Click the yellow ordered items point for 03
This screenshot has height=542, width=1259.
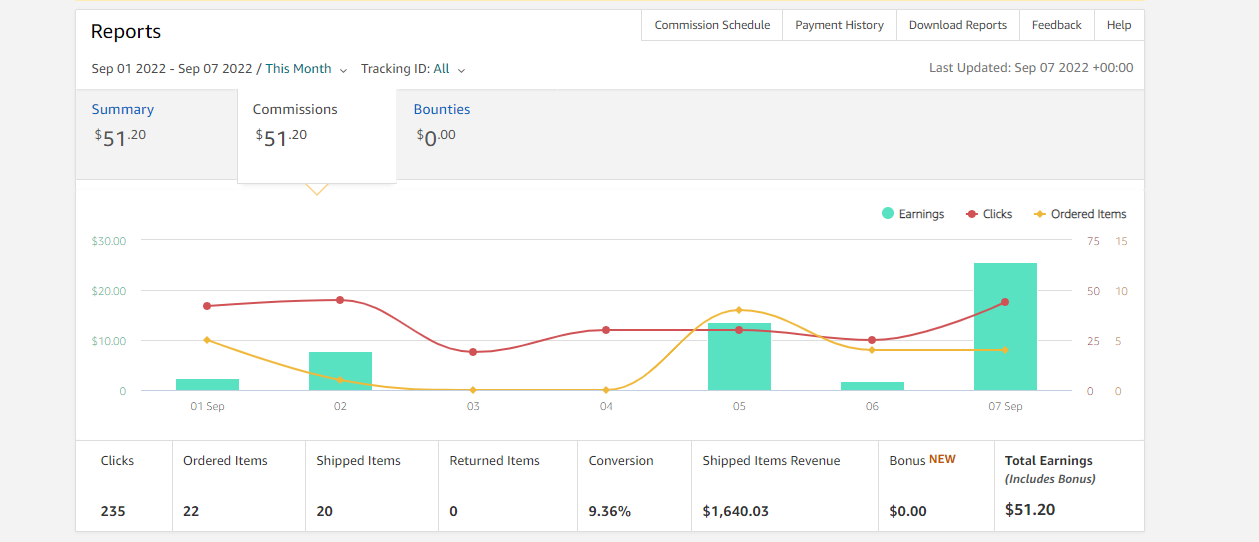click(x=473, y=390)
